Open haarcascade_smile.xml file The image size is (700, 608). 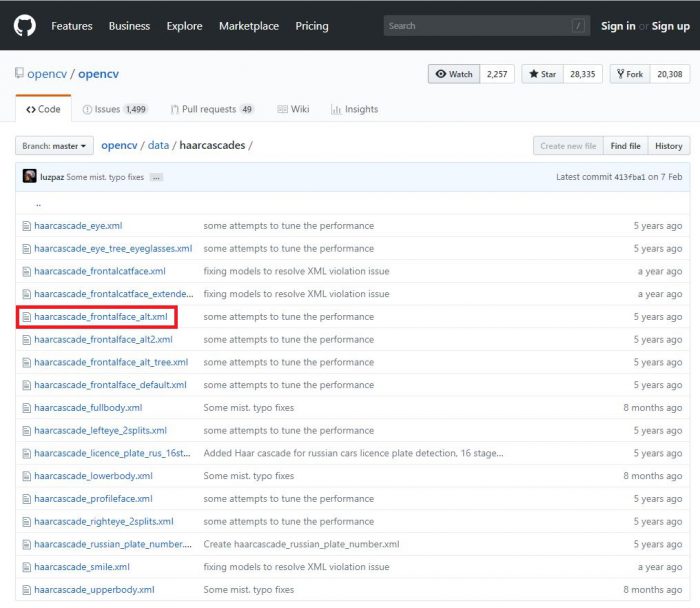[82, 567]
